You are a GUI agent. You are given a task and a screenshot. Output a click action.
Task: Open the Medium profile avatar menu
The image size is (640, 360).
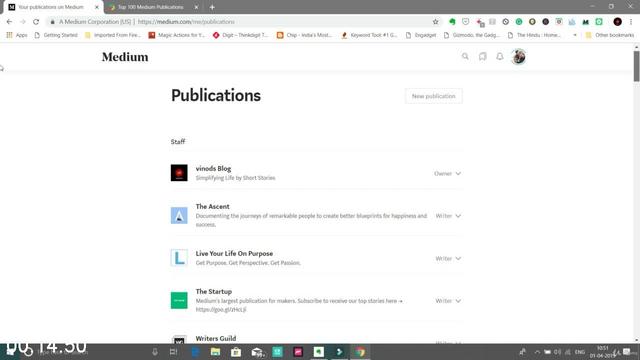point(518,56)
